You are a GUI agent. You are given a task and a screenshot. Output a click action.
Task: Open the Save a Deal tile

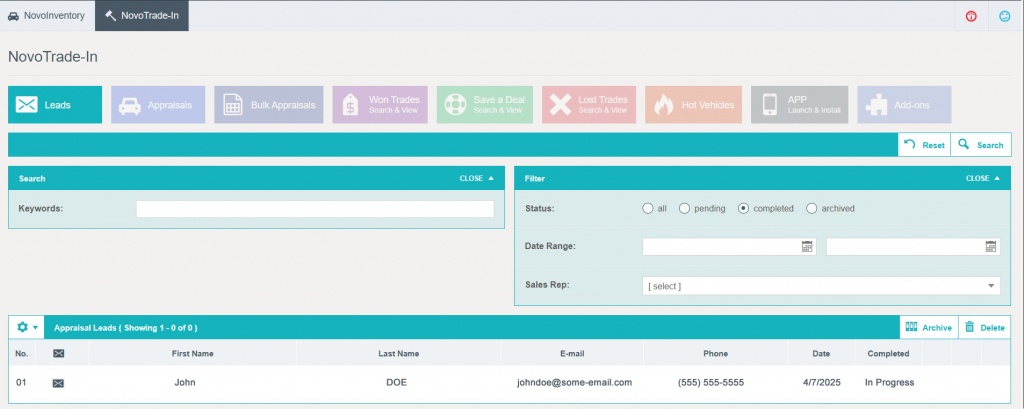coord(485,105)
